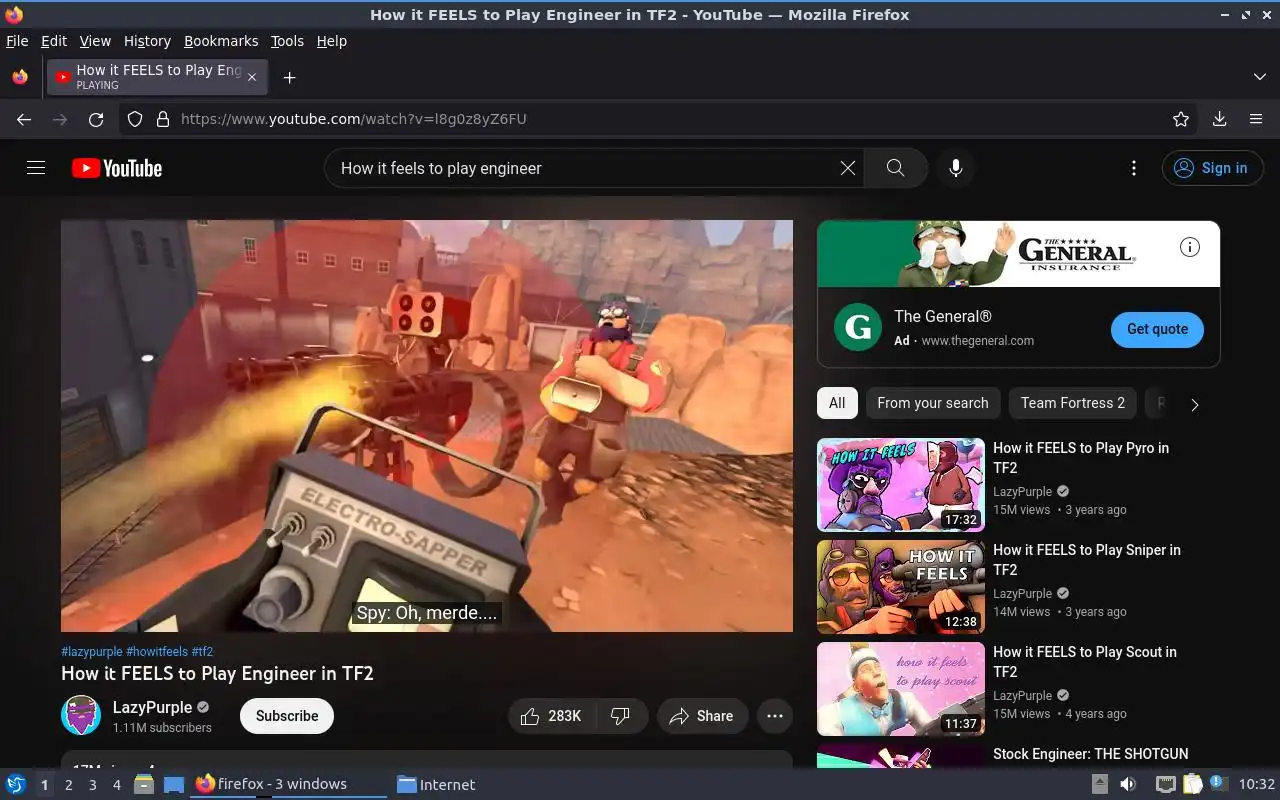1280x800 pixels.
Task: Open the History menu
Action: 147,41
